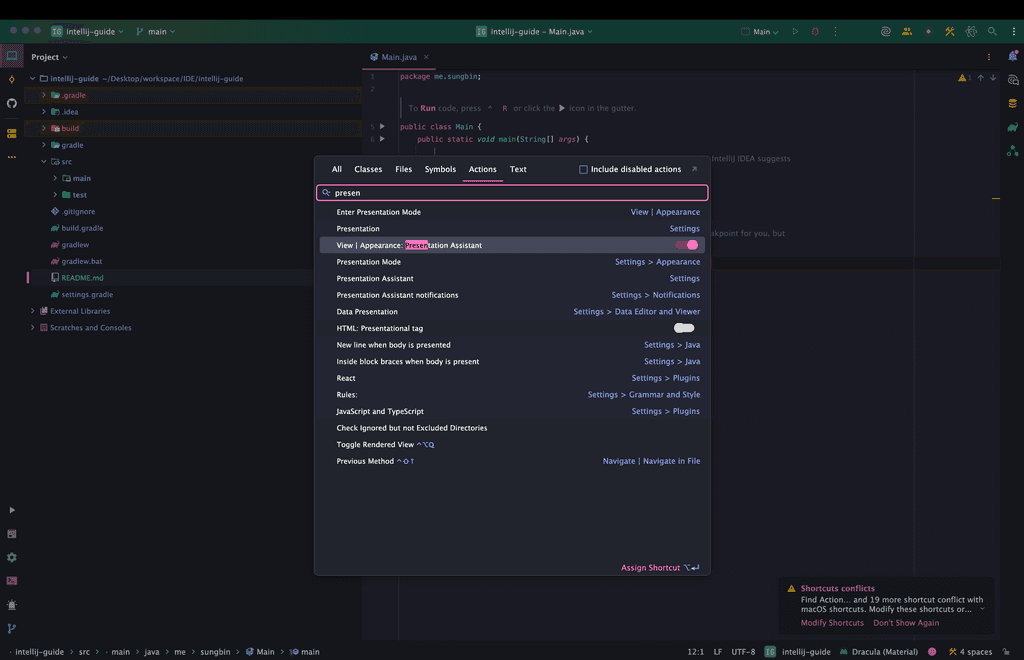Toggle the Presentation Assistant switch off
The image size is (1024, 660).
(x=686, y=245)
